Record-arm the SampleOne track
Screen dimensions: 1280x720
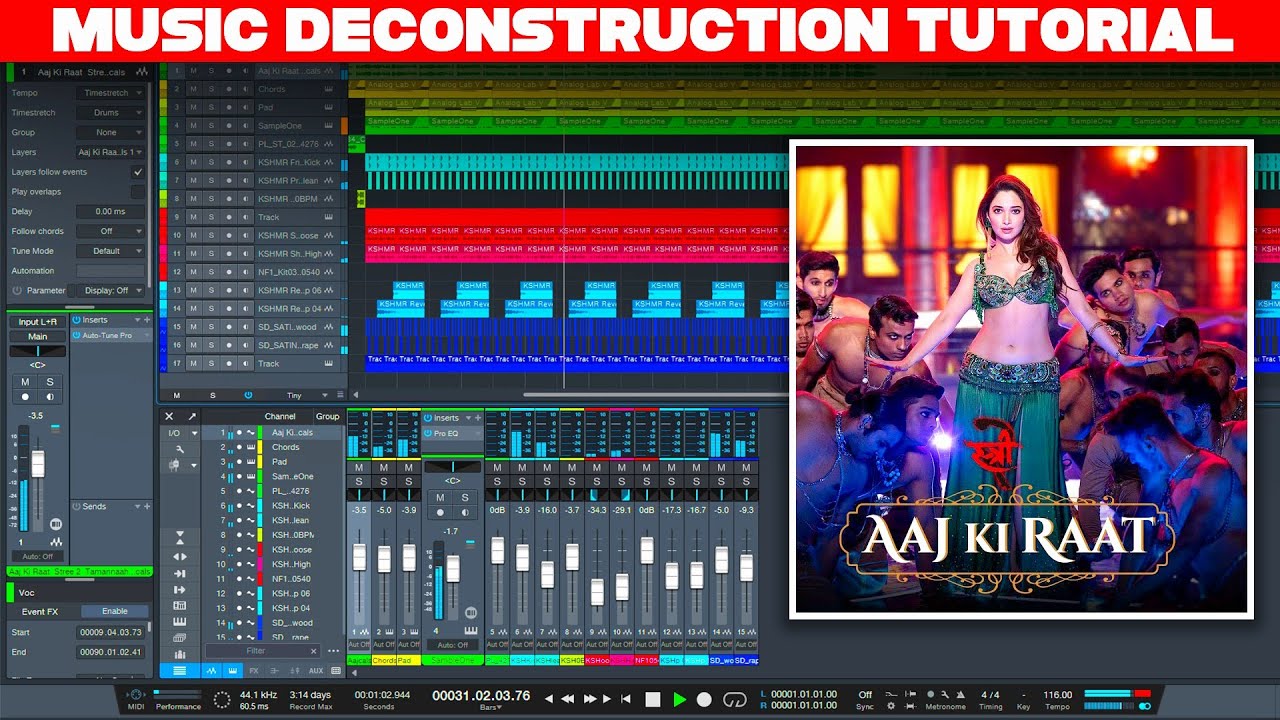[229, 126]
